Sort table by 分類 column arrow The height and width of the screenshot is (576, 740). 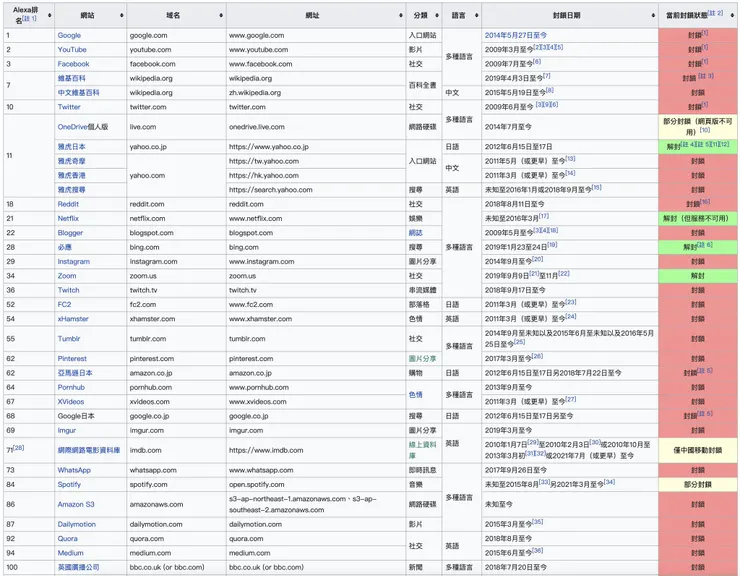(437, 16)
